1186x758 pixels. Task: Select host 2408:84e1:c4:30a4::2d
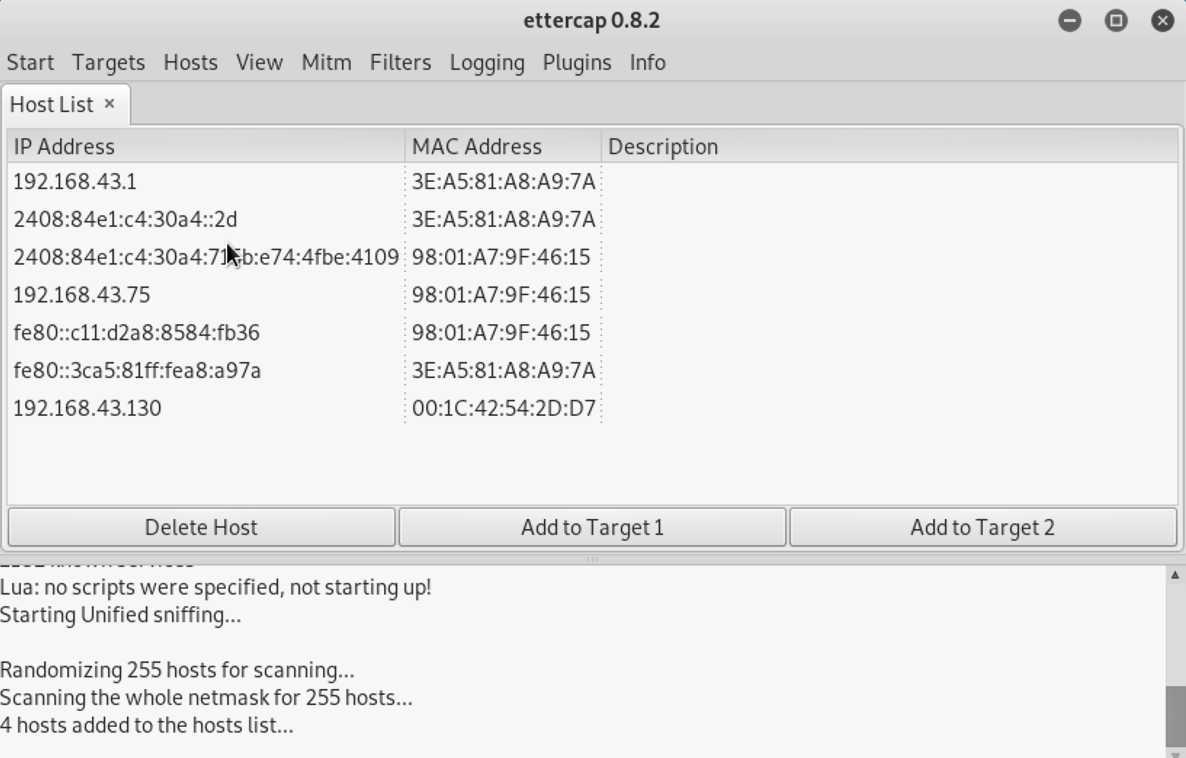592,219
